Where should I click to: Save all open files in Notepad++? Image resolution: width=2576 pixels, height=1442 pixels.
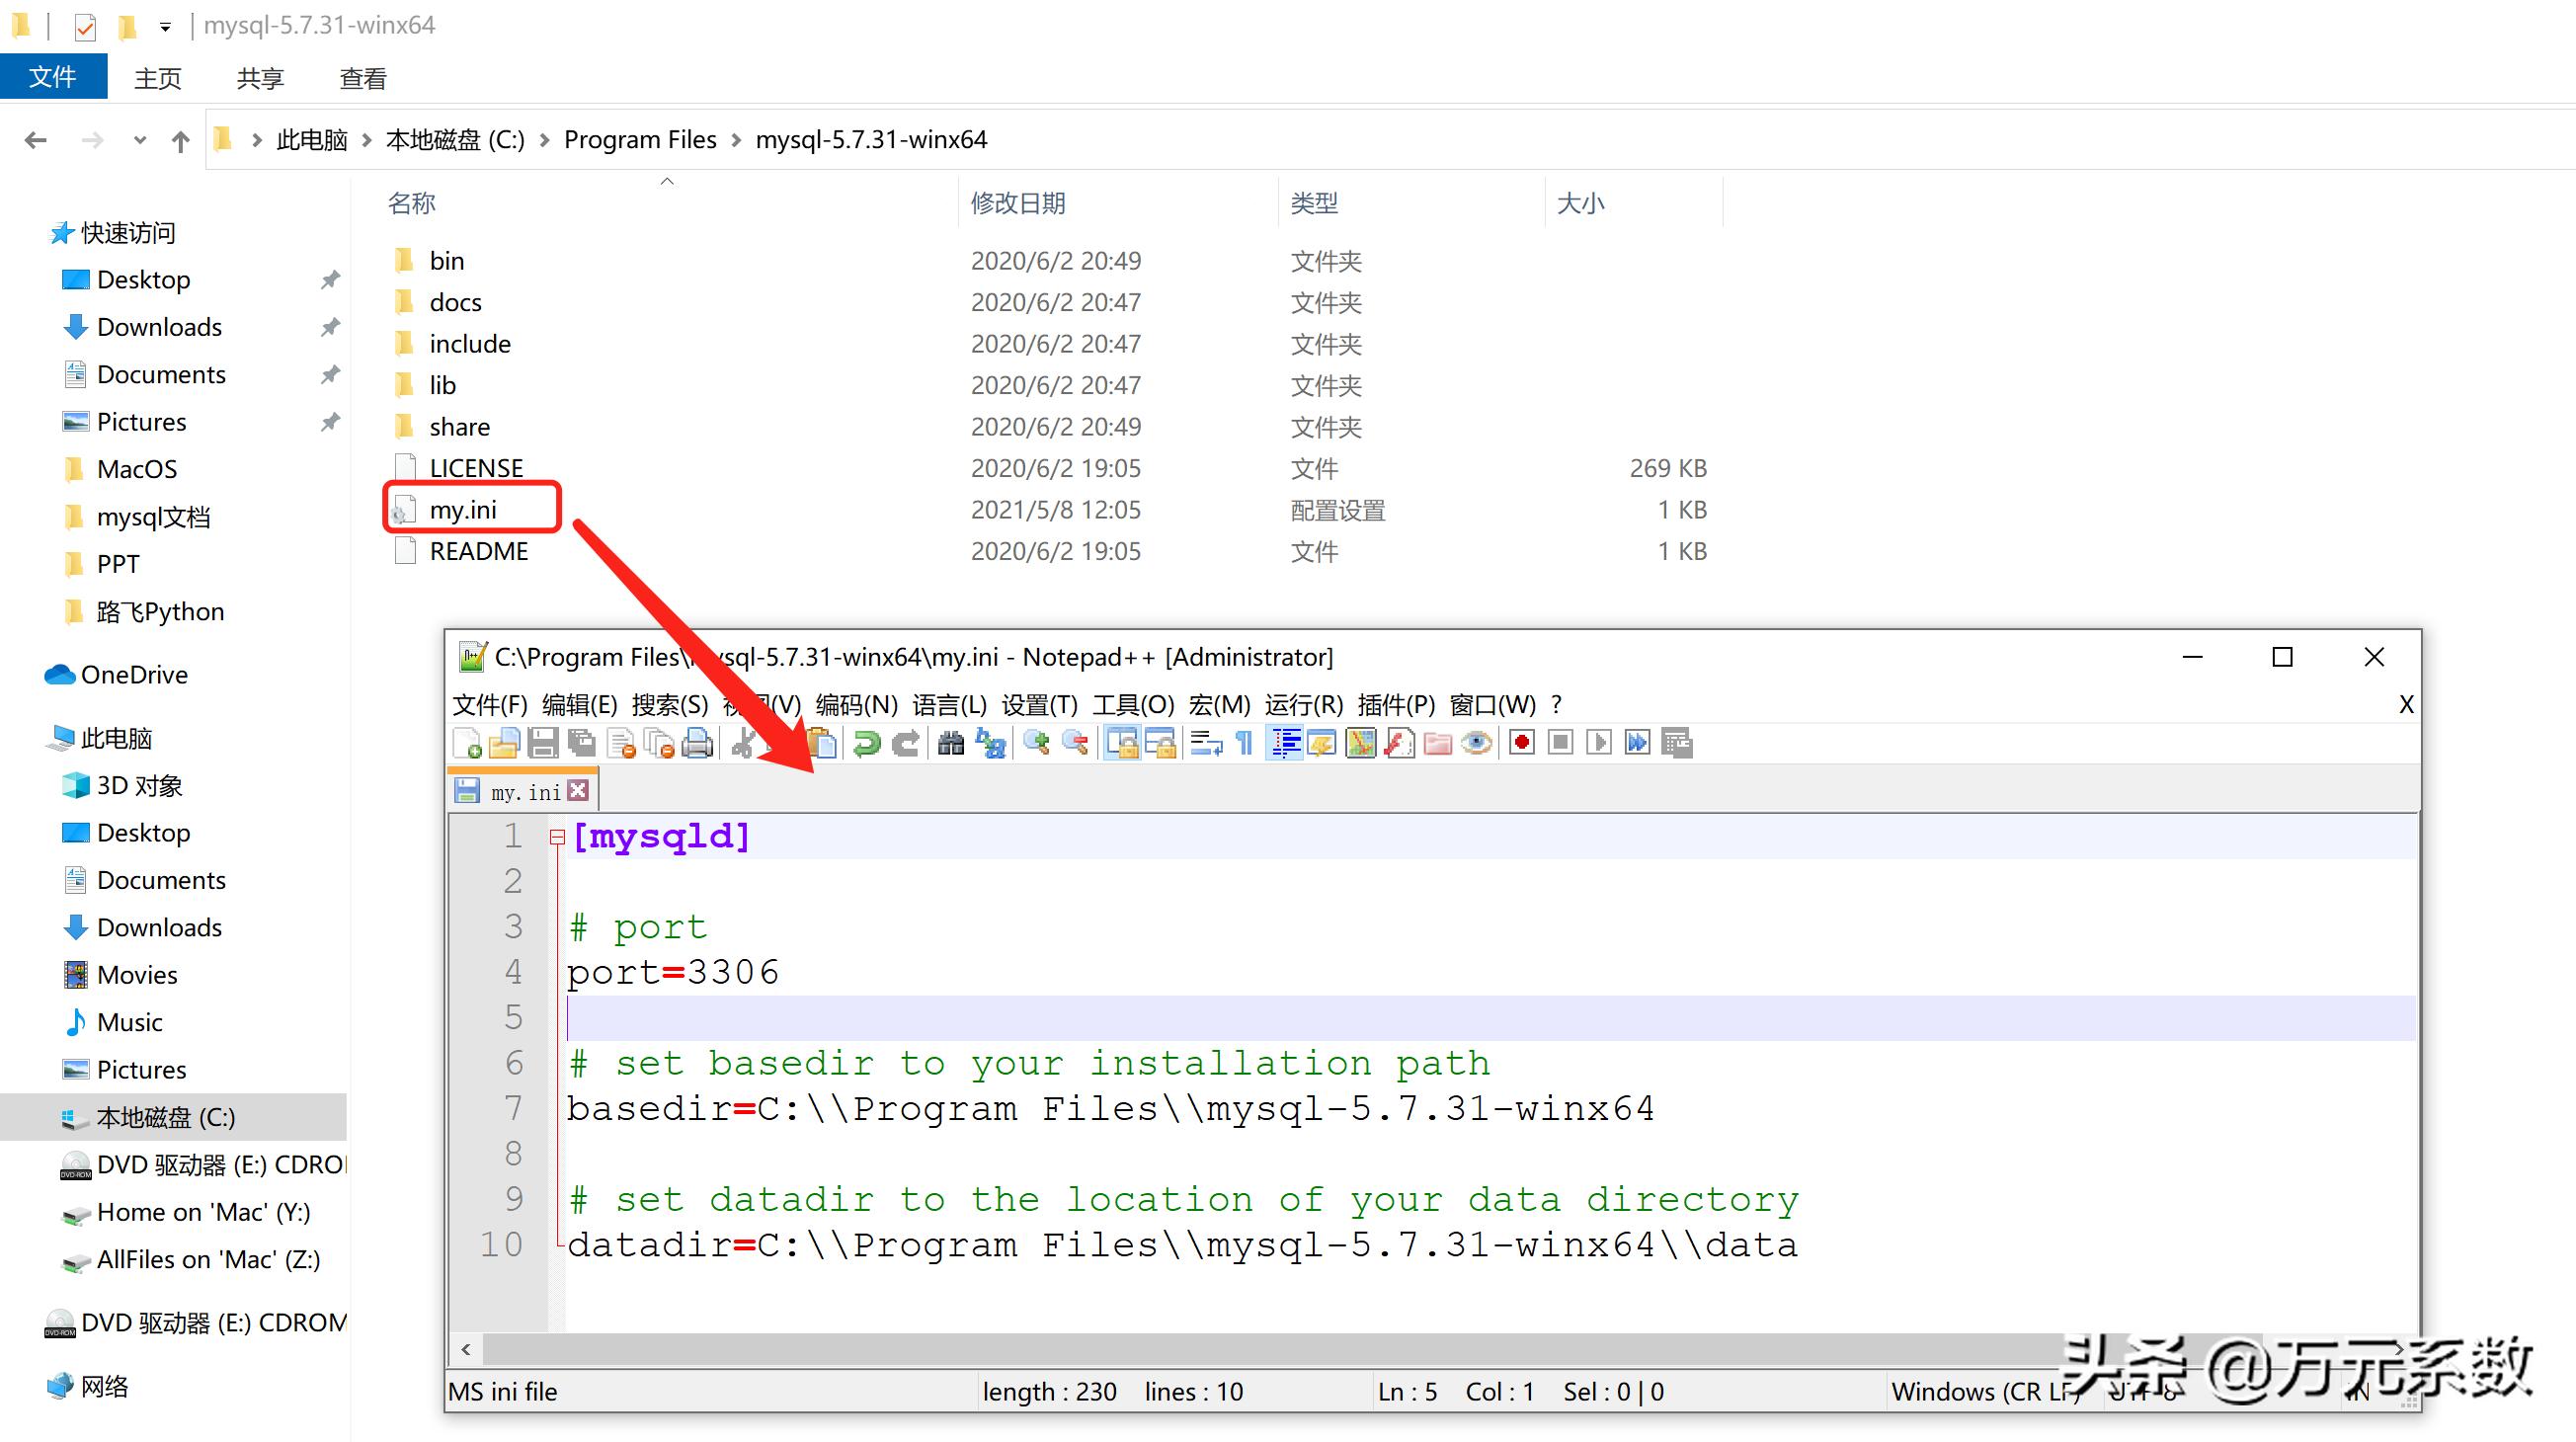581,742
